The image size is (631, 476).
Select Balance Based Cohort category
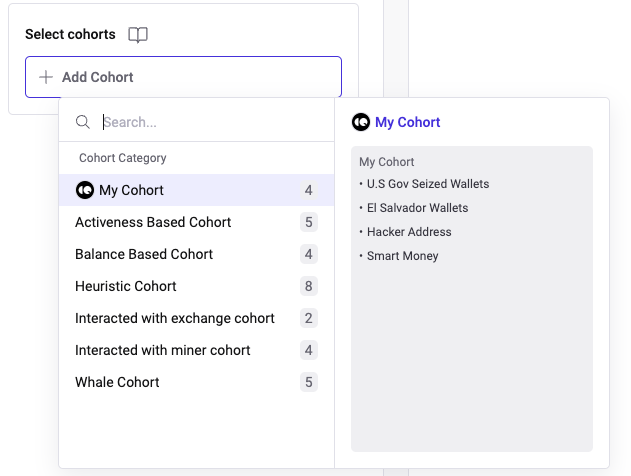pos(144,254)
